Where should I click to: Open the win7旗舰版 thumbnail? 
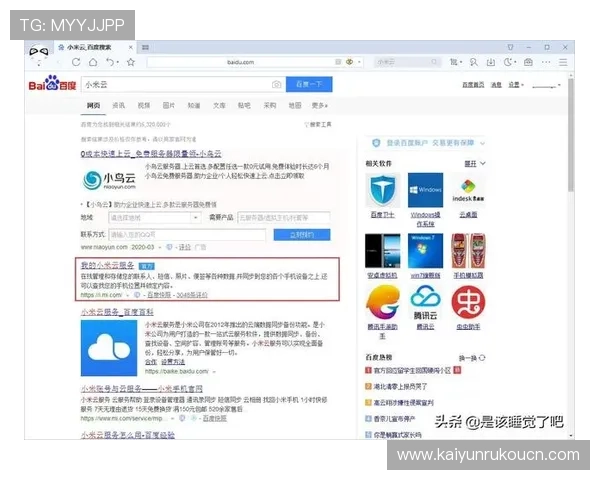pos(425,251)
